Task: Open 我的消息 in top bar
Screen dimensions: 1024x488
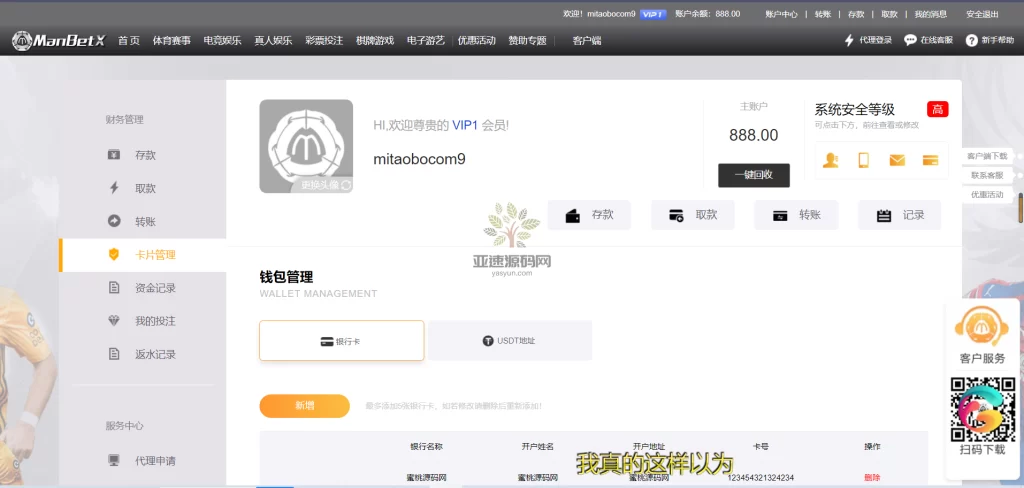Action: click(931, 14)
